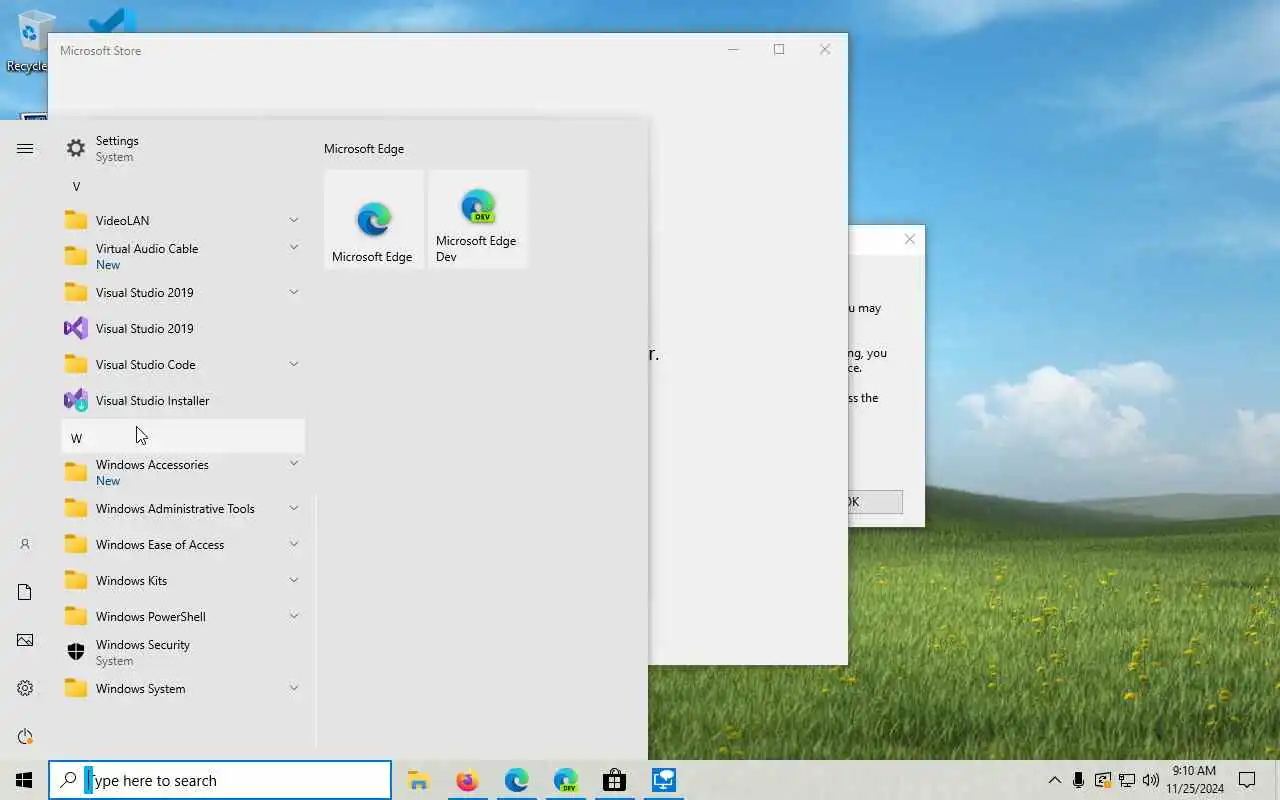Click the Power icon in Start sidebar
Viewport: 1280px width, 800px height.
point(25,736)
